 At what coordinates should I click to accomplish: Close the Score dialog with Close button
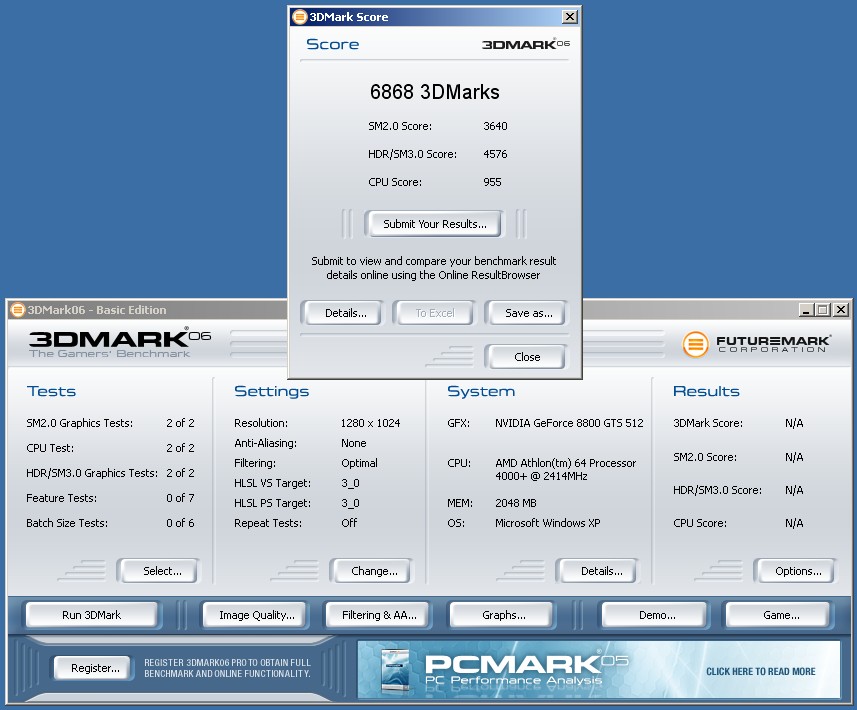(527, 357)
